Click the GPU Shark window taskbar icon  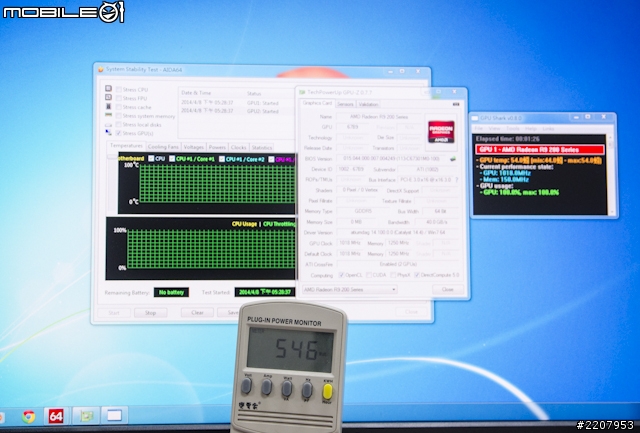pyautogui.click(x=114, y=416)
